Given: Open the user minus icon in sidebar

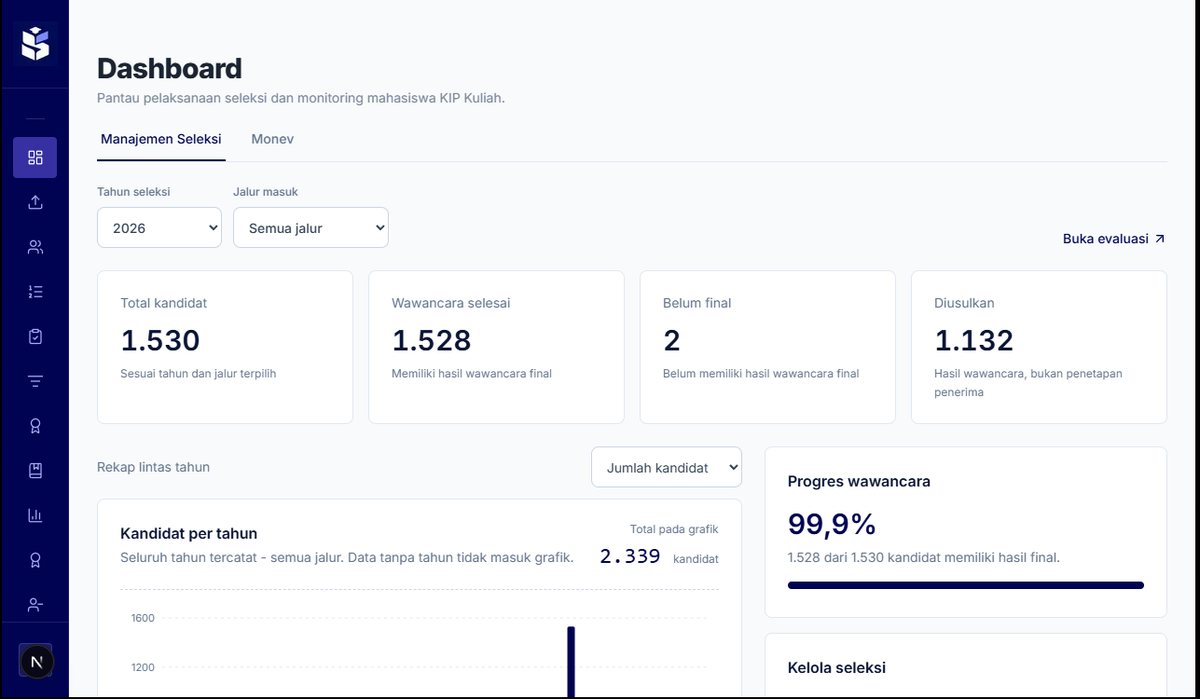Looking at the screenshot, I should click(35, 605).
